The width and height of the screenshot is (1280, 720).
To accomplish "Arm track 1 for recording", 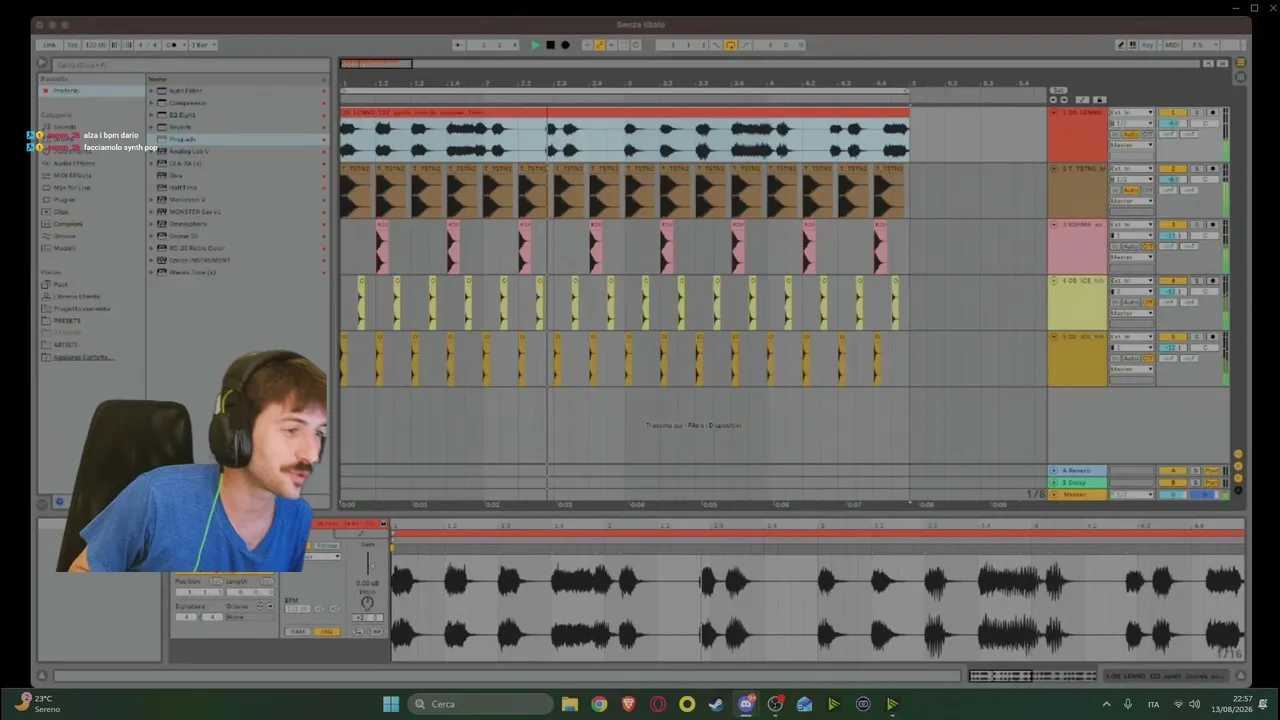I will pos(1213,112).
